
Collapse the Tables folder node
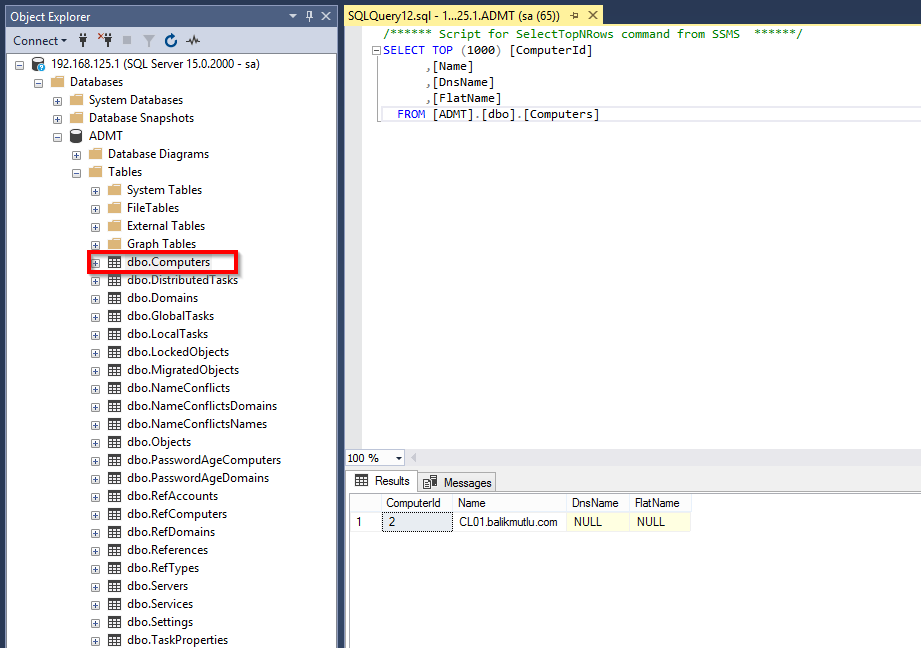[x=76, y=173]
